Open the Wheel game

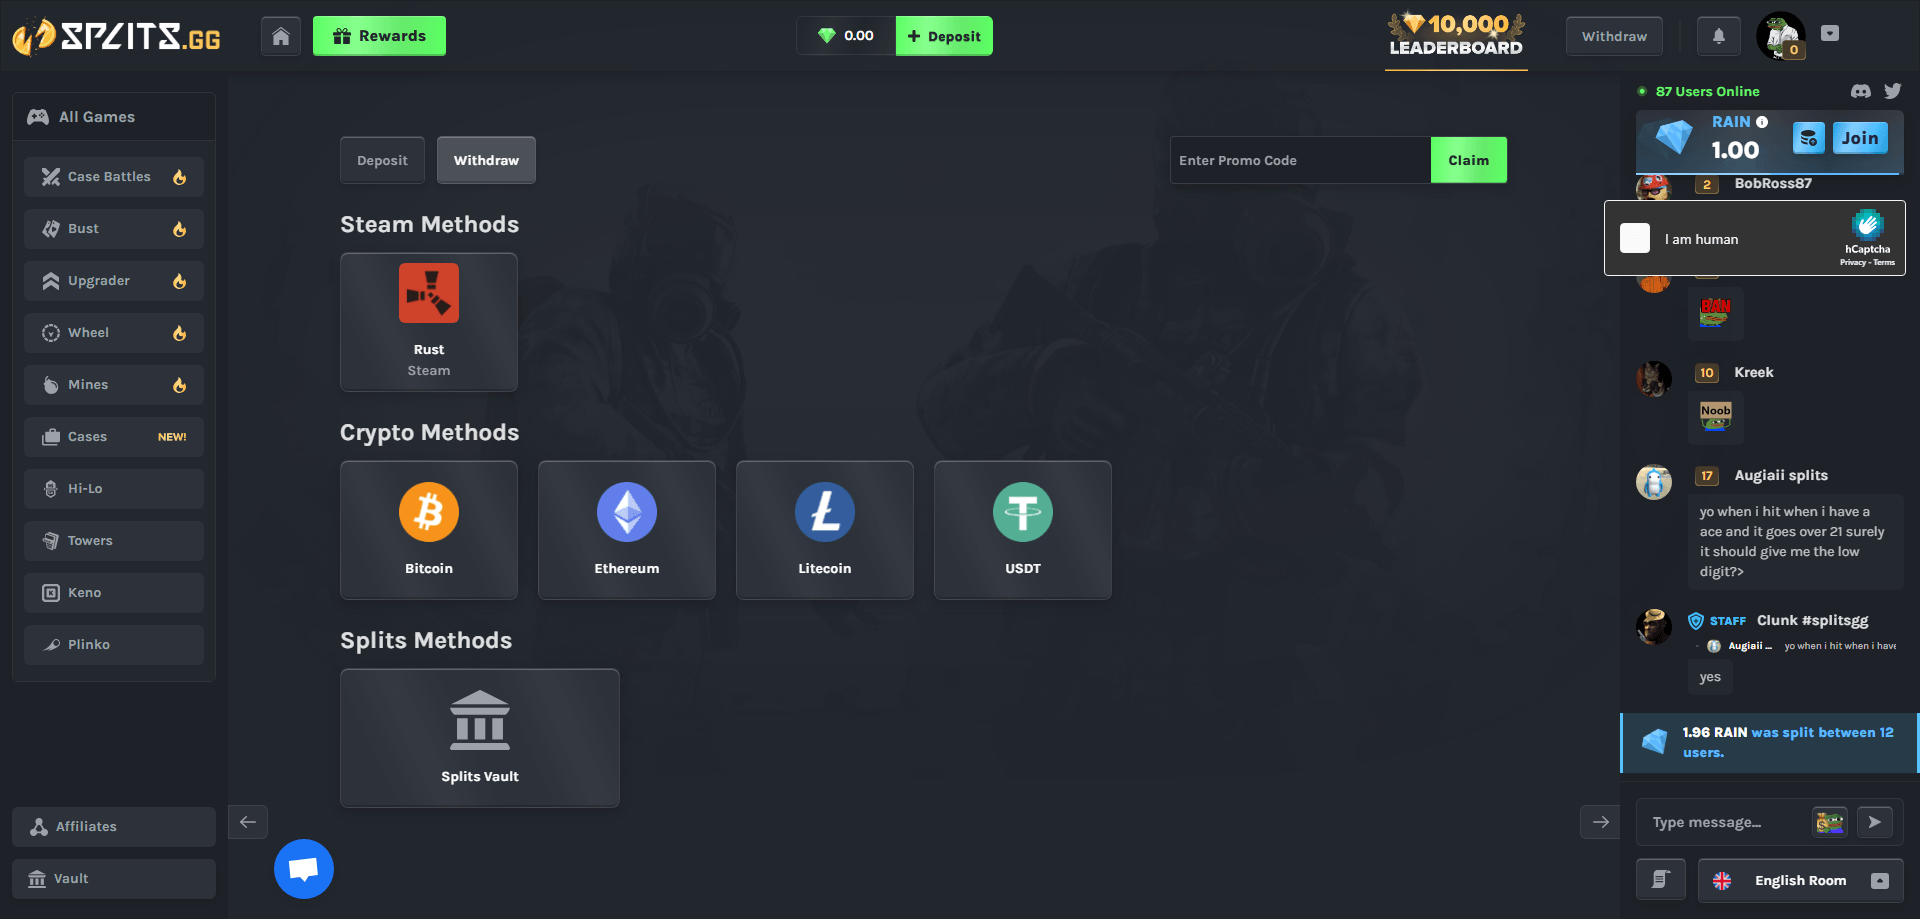(114, 333)
